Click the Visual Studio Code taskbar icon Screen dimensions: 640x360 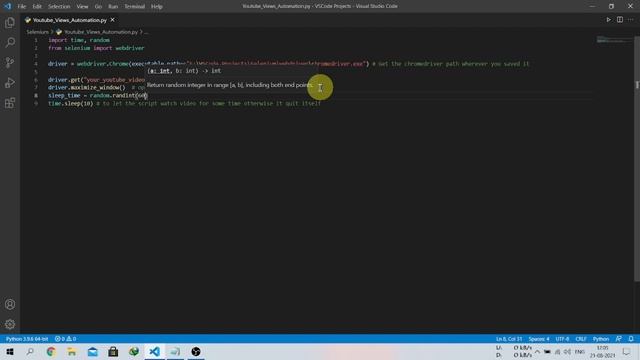(x=154, y=352)
